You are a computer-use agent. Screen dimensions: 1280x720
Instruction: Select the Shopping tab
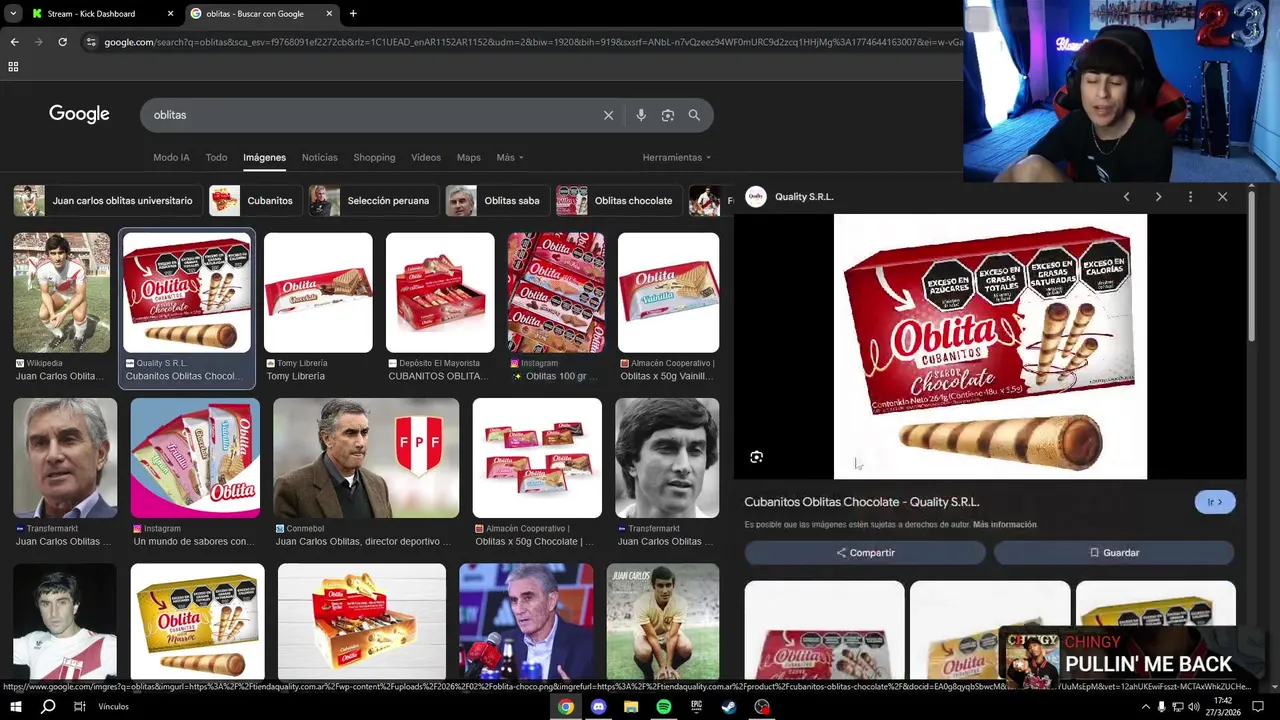374,157
